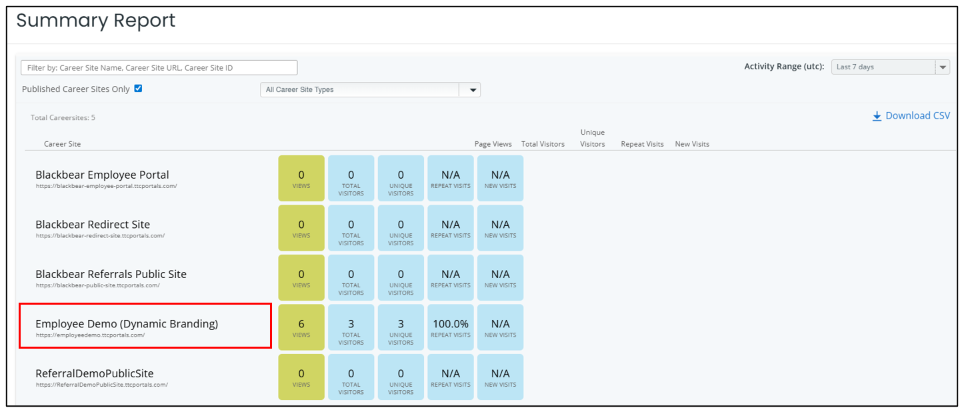Click Blackbear Employee Portal views tile

pyautogui.click(x=301, y=179)
